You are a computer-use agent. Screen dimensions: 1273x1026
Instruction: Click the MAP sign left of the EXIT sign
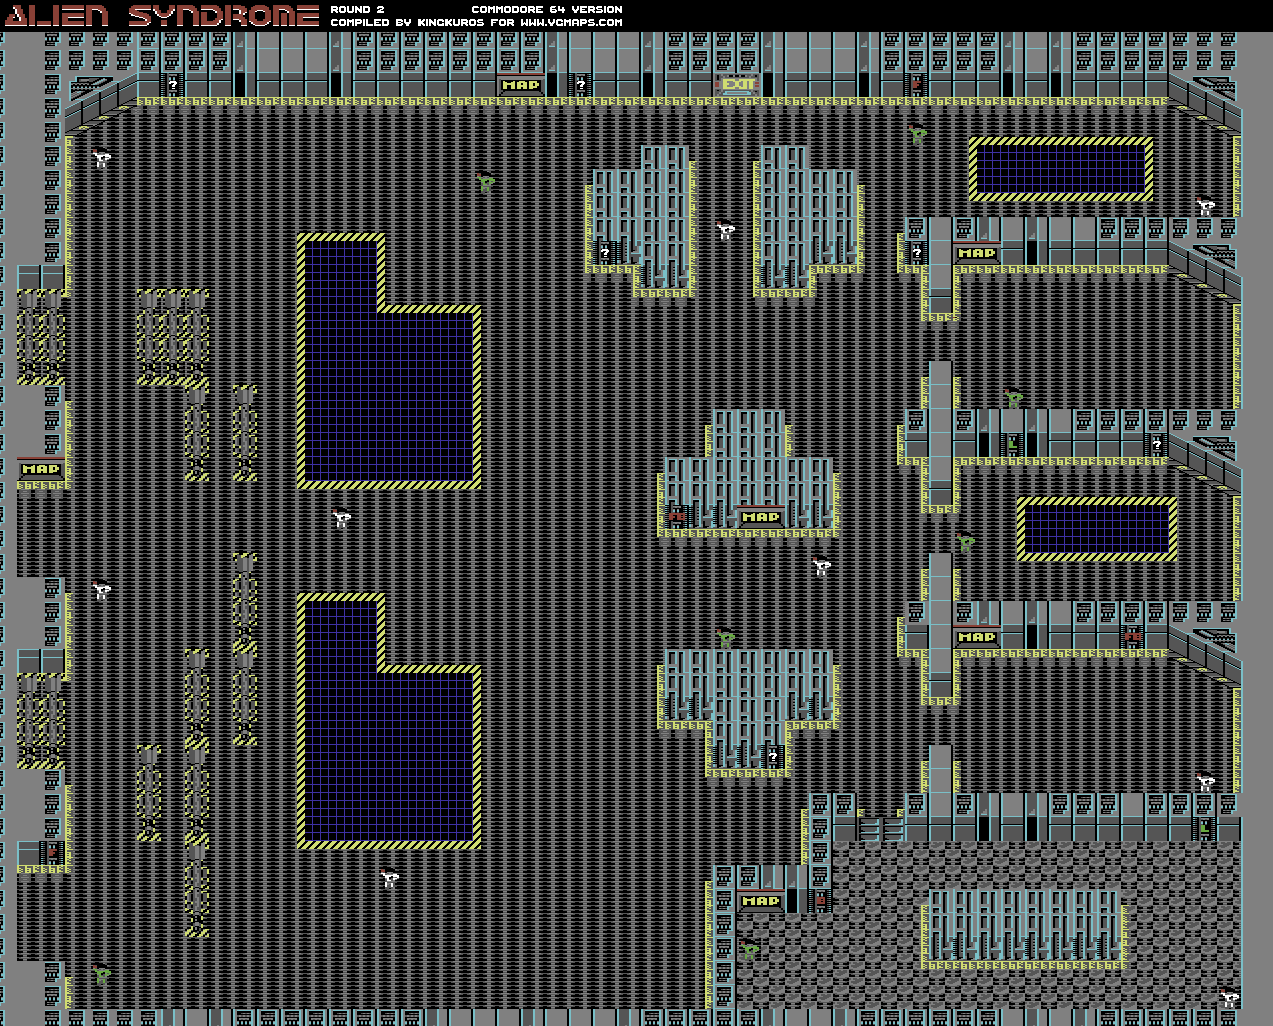521,85
